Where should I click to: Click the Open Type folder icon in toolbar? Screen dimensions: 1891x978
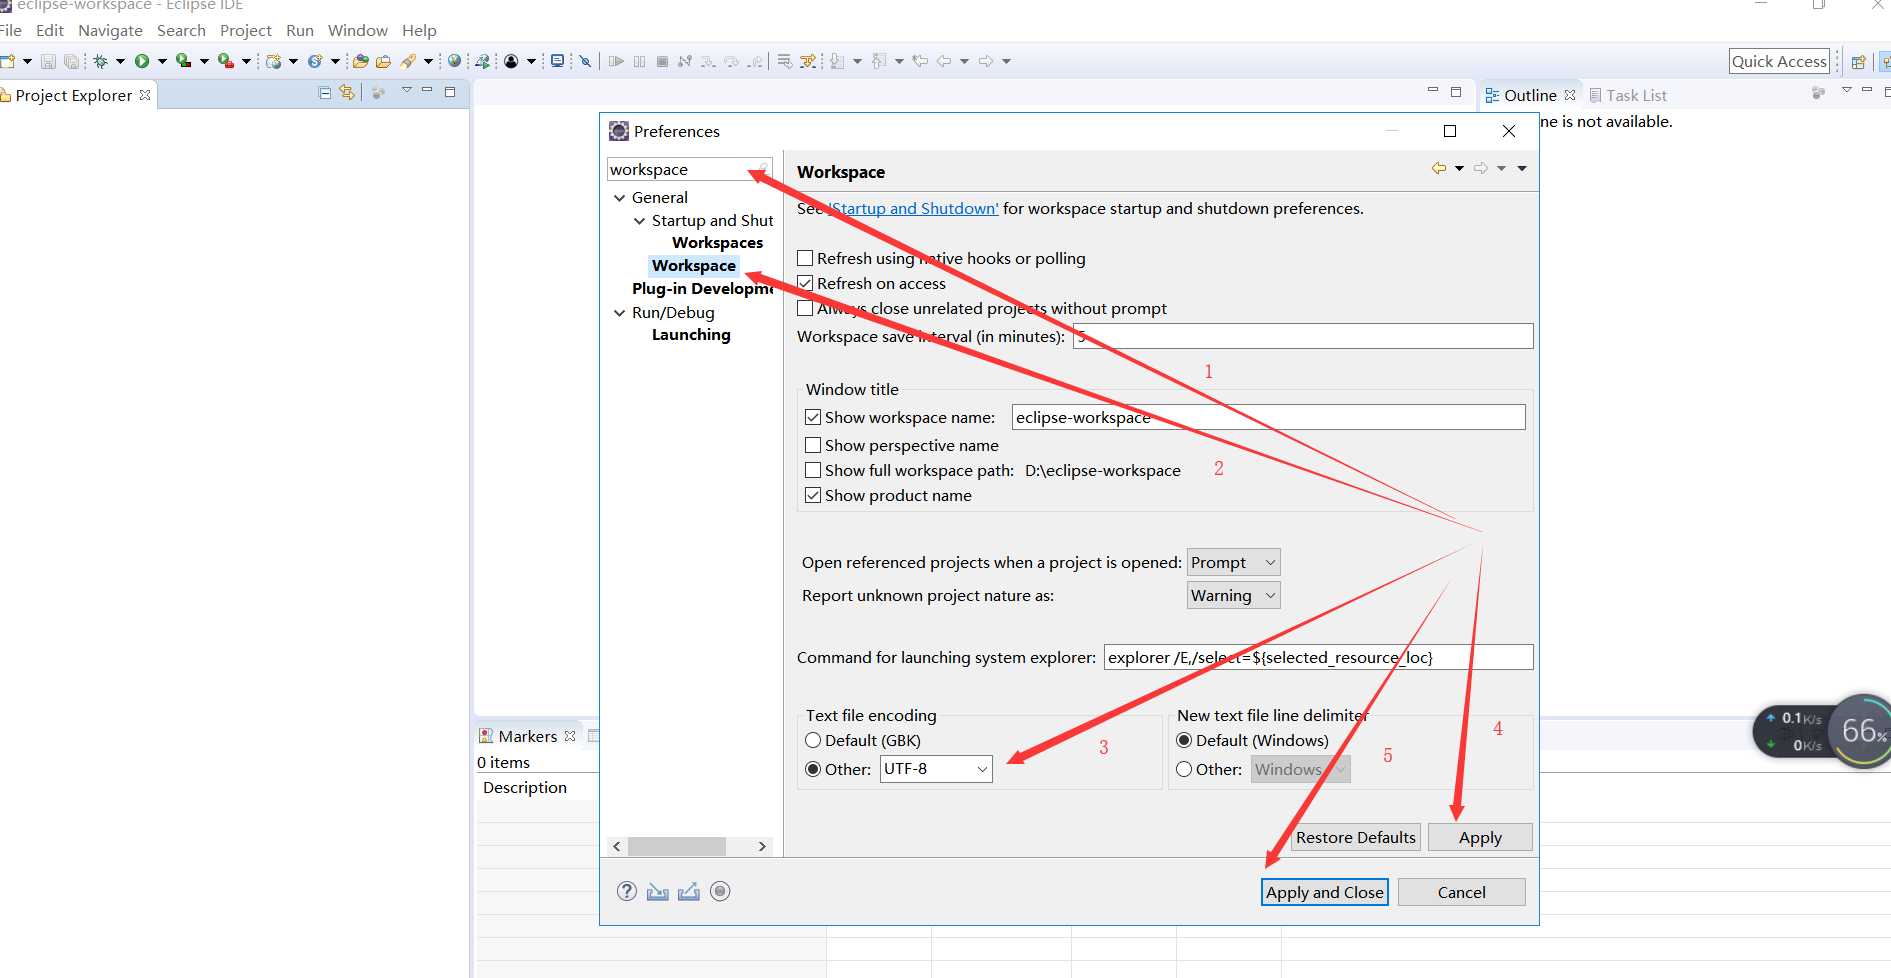361,61
